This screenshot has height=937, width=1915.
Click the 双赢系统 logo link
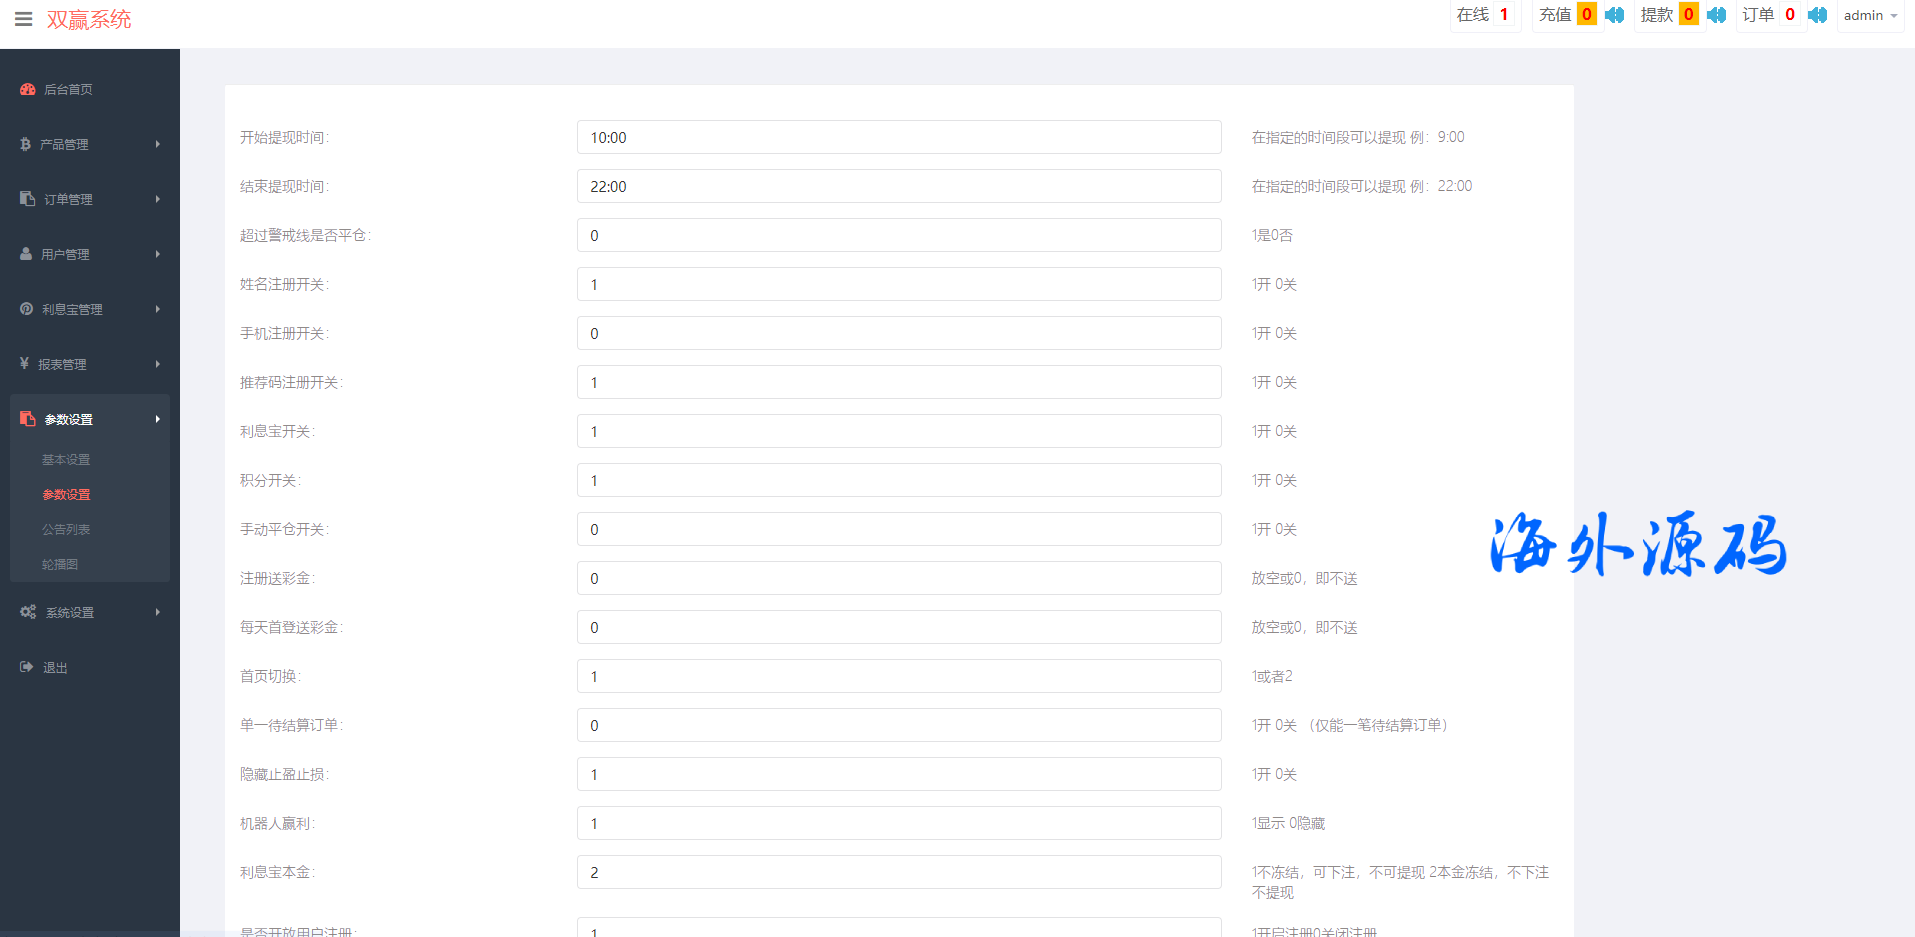point(89,20)
